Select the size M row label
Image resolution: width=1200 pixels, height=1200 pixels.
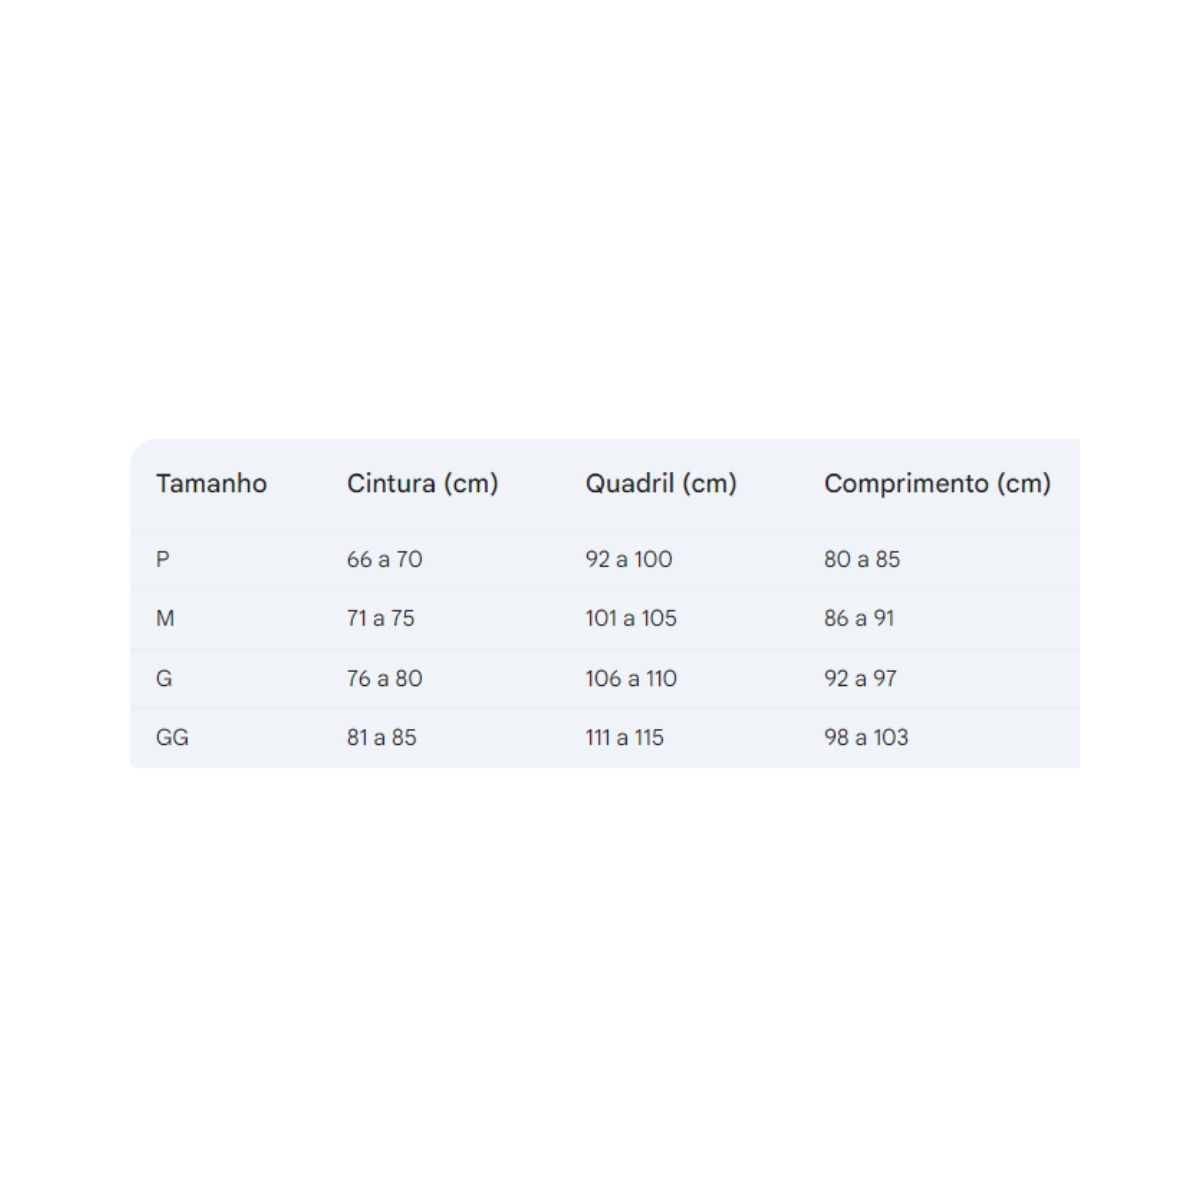click(x=165, y=619)
